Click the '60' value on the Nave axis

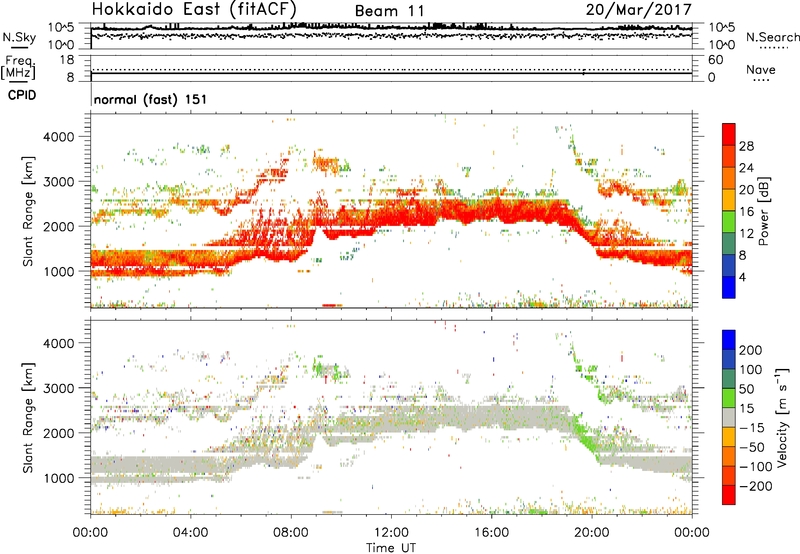coord(715,60)
